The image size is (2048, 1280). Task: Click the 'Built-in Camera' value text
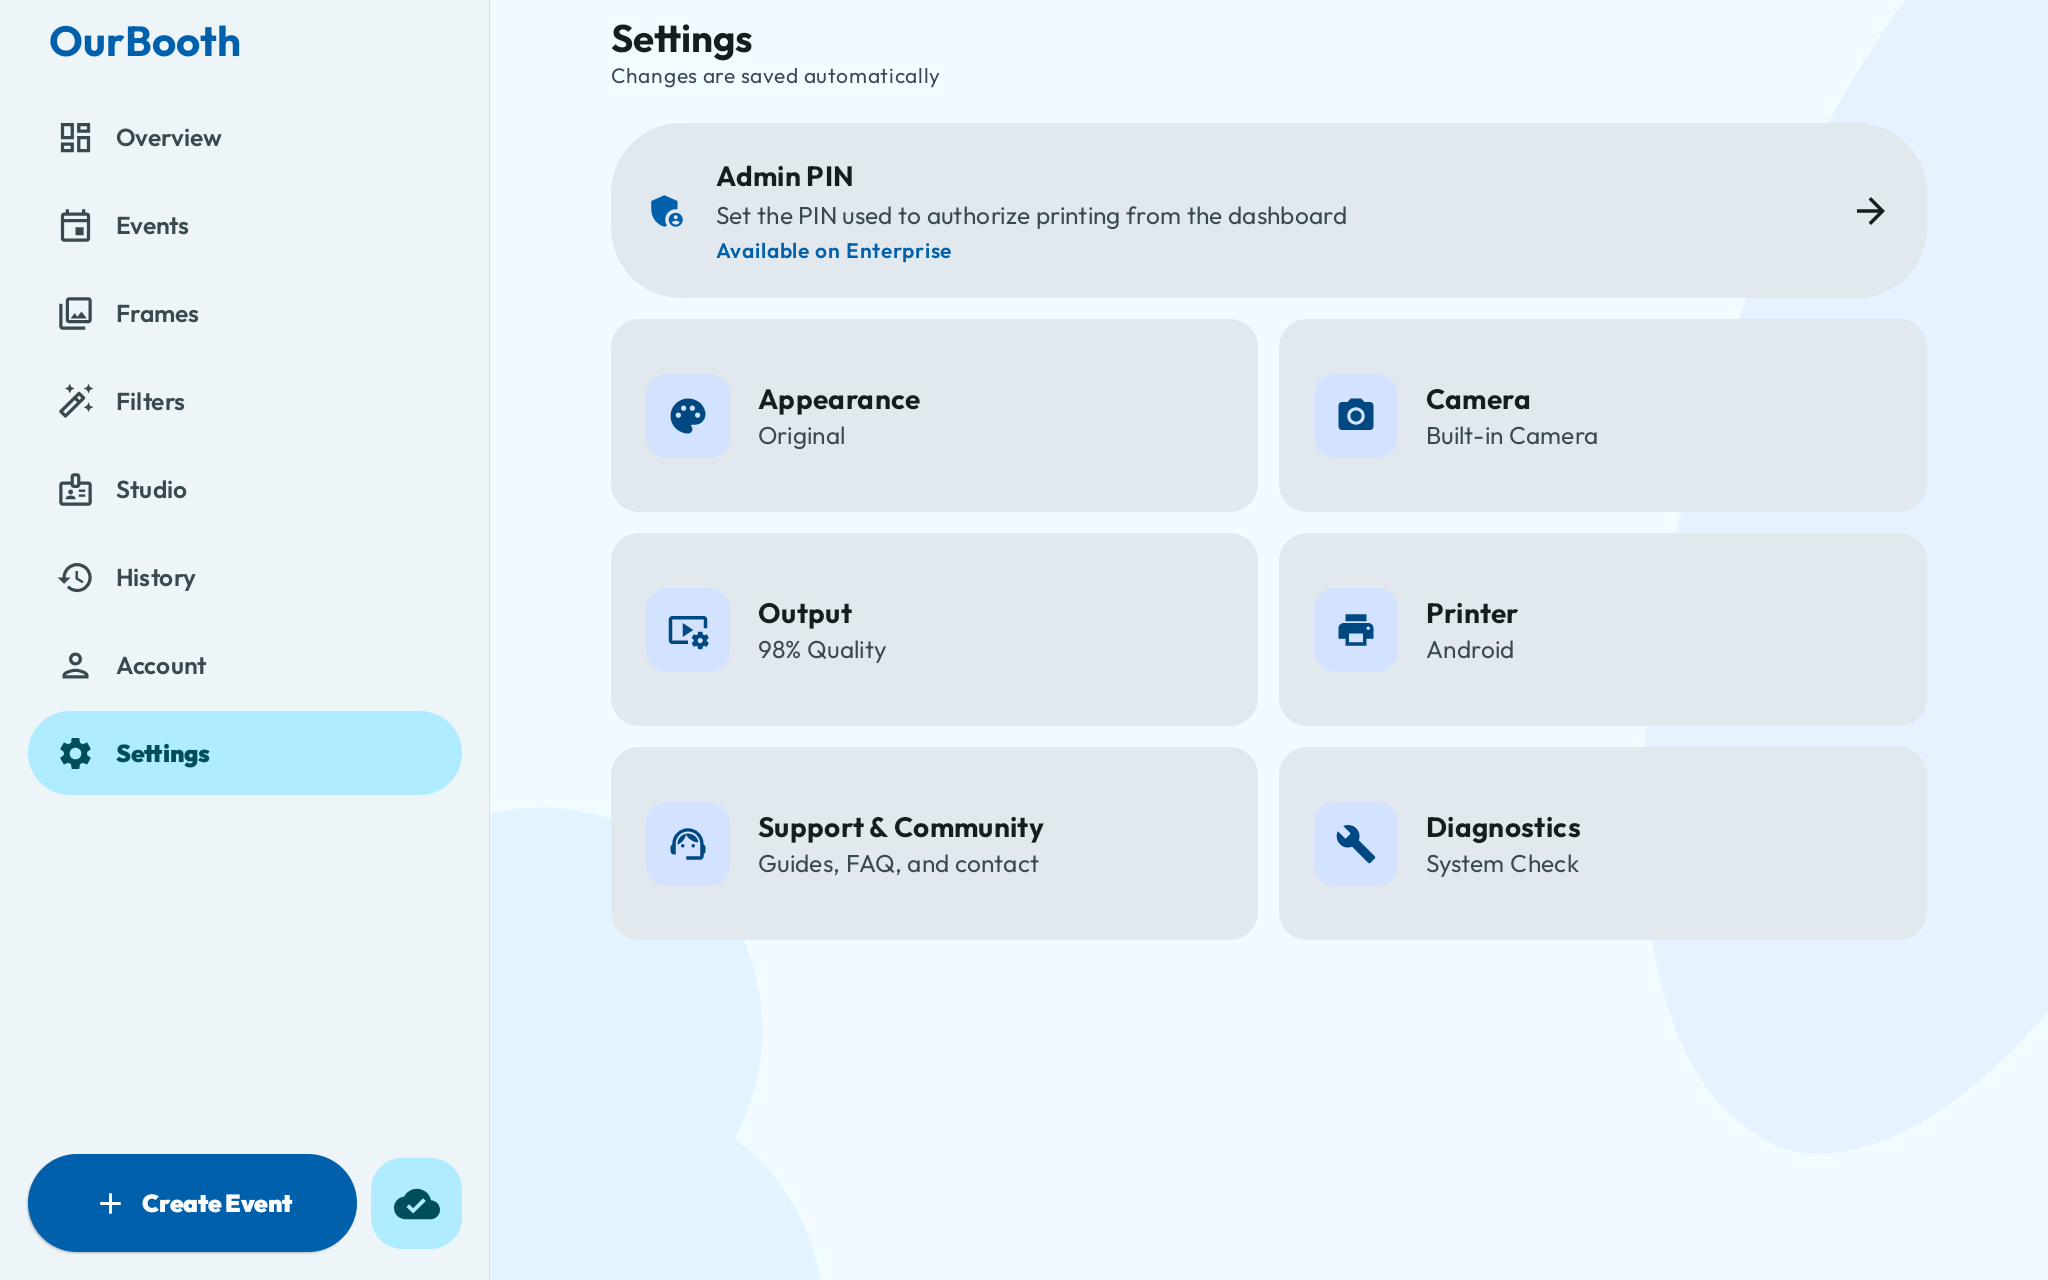pos(1511,436)
